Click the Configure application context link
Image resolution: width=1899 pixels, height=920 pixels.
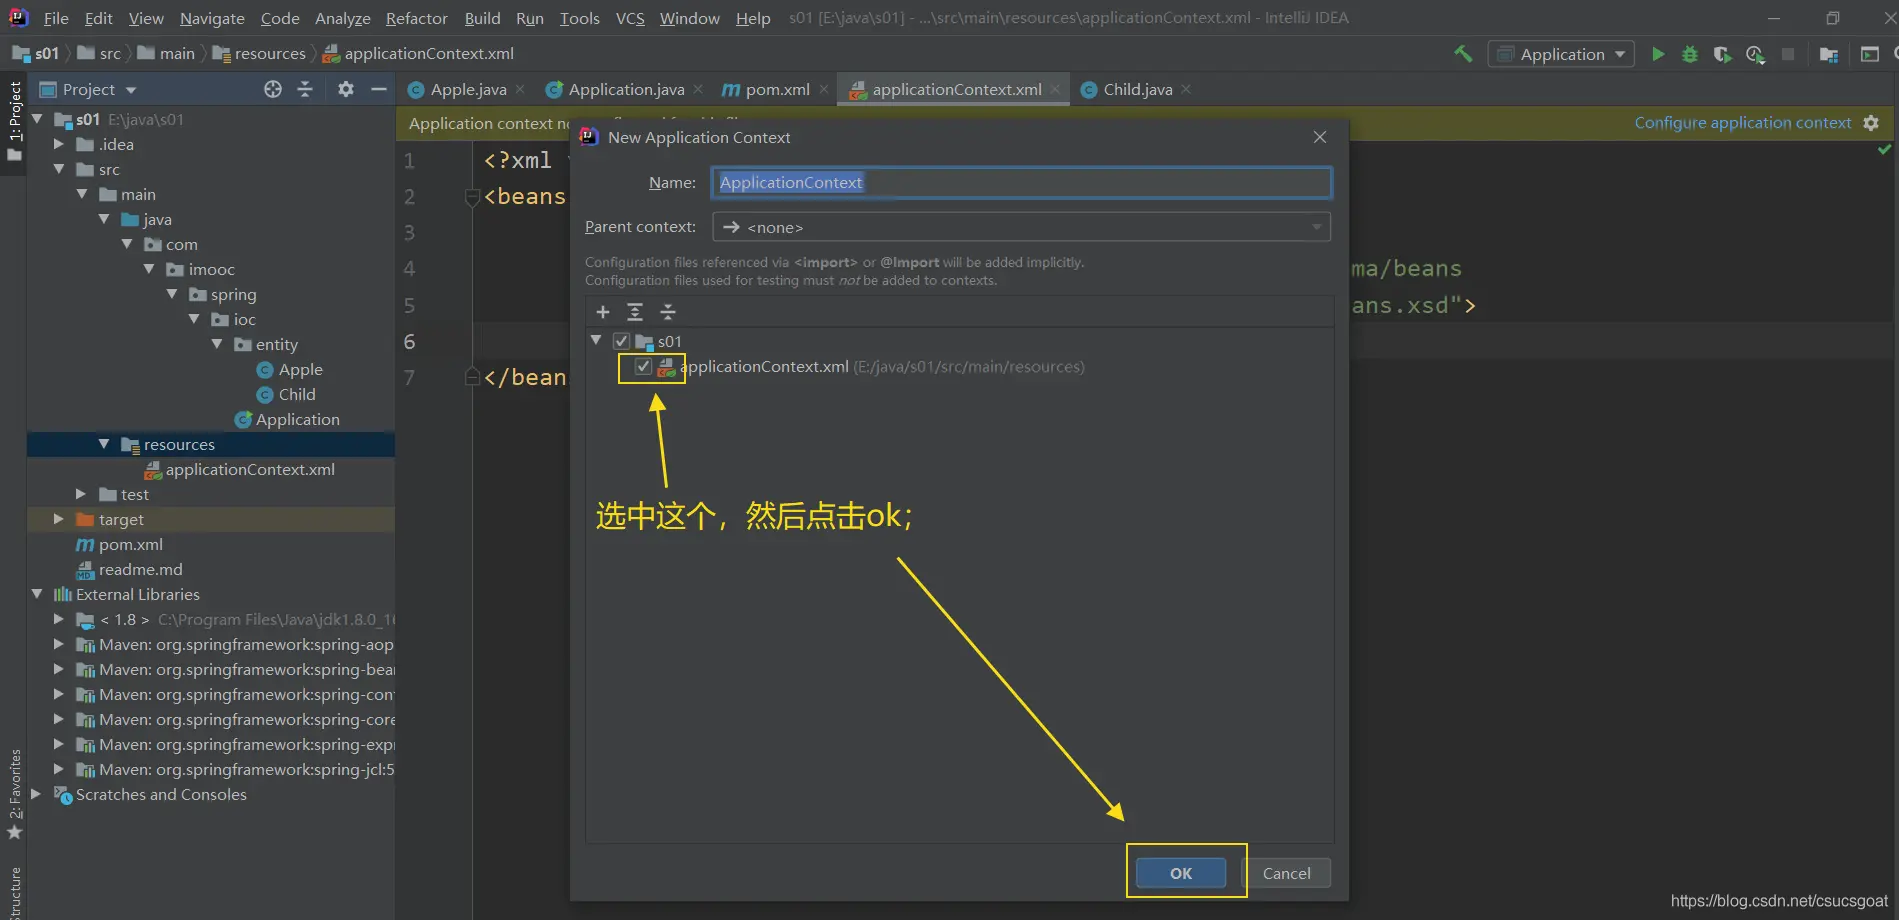point(1742,122)
